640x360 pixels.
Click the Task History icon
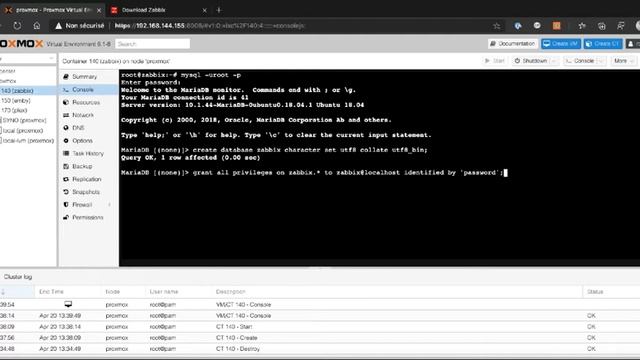pyautogui.click(x=66, y=153)
